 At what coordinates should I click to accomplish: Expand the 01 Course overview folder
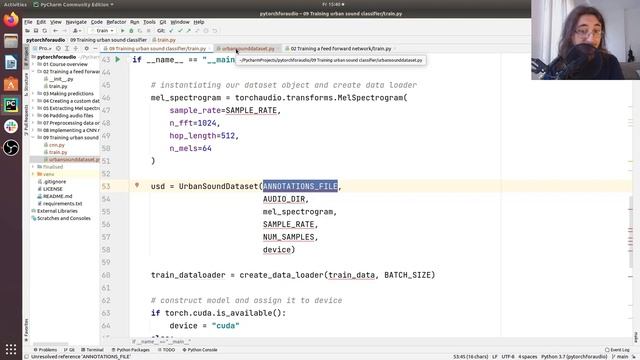tap(33, 64)
